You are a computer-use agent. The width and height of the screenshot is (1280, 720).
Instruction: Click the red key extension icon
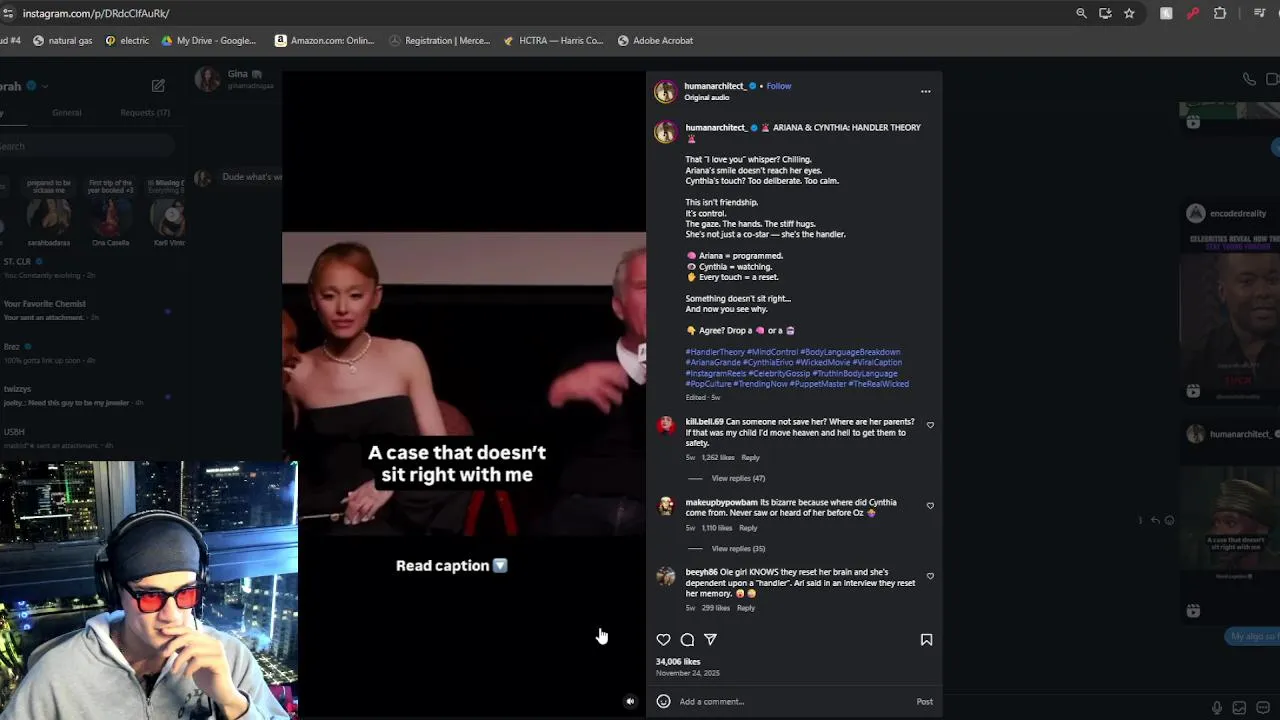(1193, 13)
